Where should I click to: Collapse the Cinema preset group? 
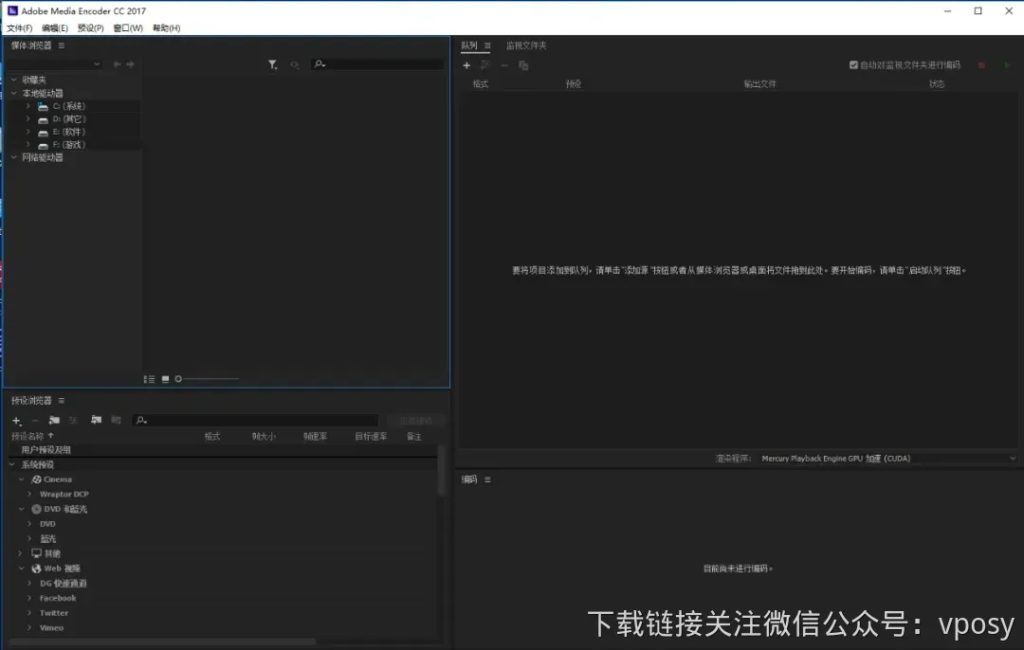(x=21, y=479)
